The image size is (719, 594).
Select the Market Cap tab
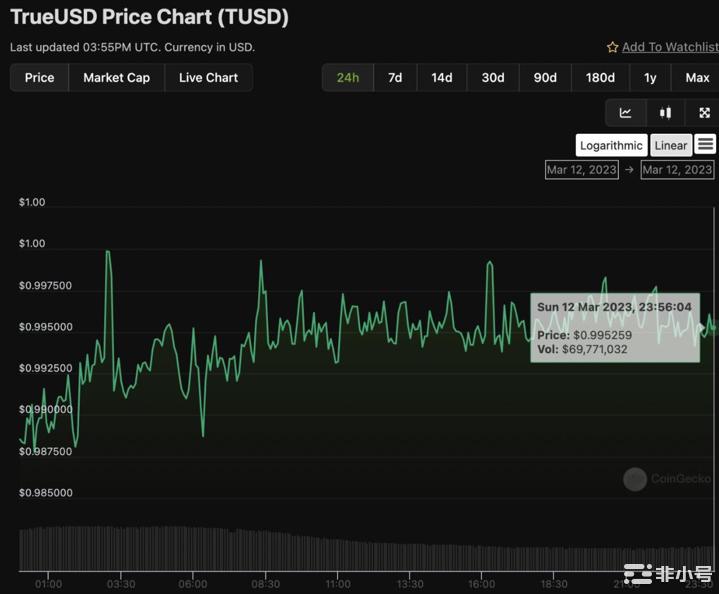[116, 78]
